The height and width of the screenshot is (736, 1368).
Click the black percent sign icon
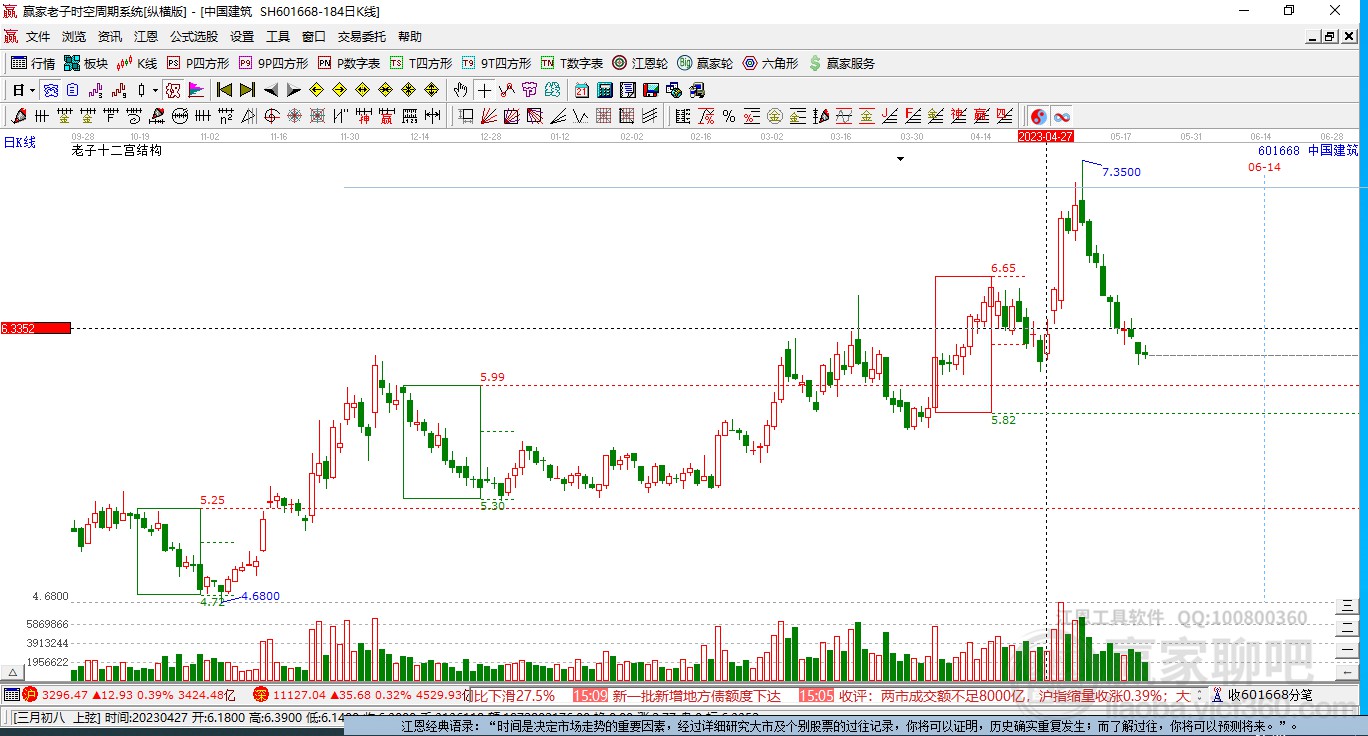click(729, 116)
